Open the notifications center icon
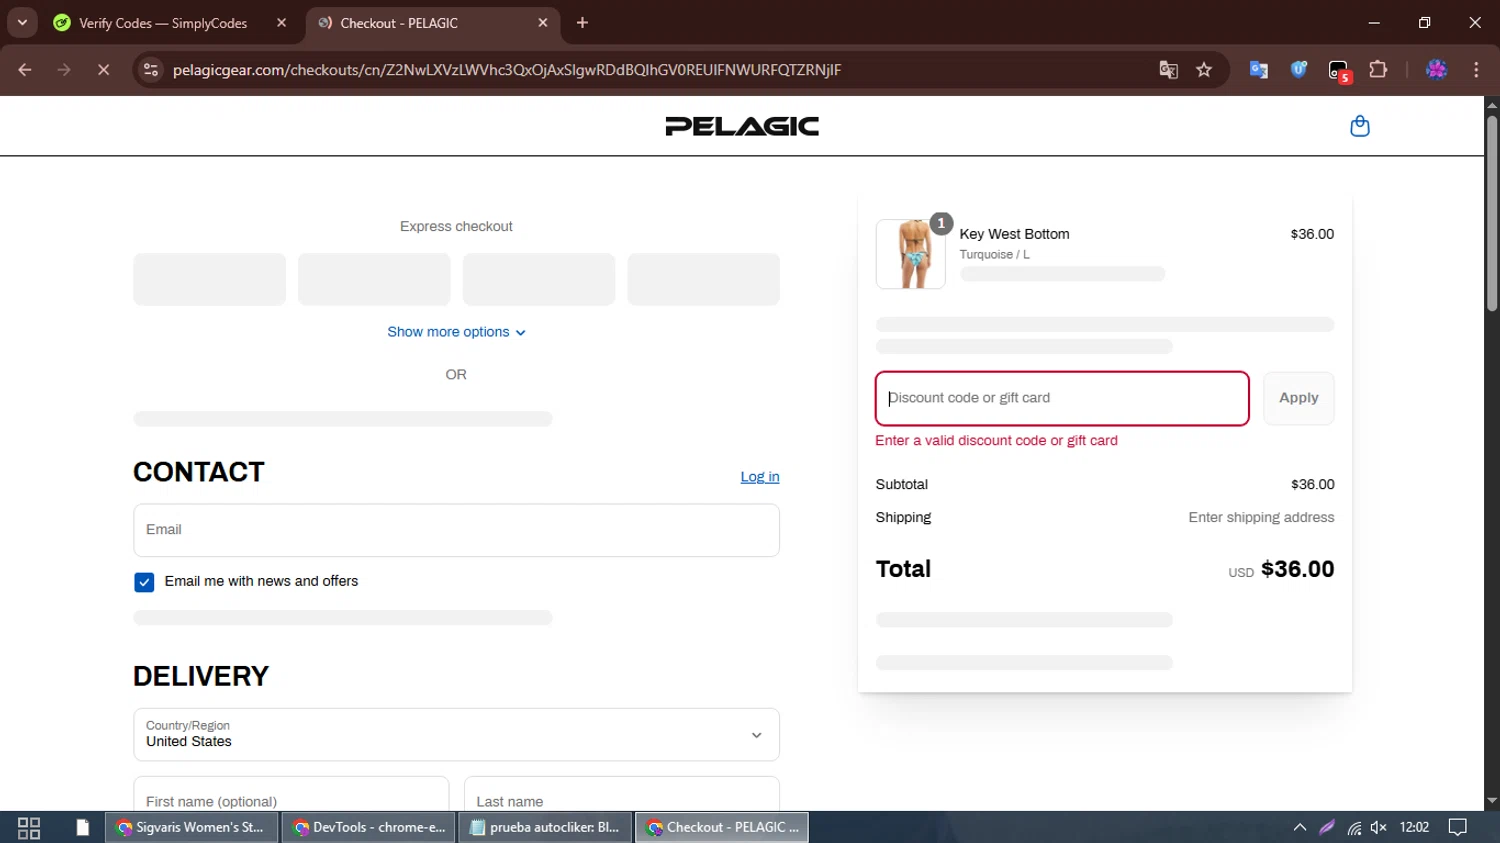Image resolution: width=1500 pixels, height=843 pixels. click(1458, 827)
